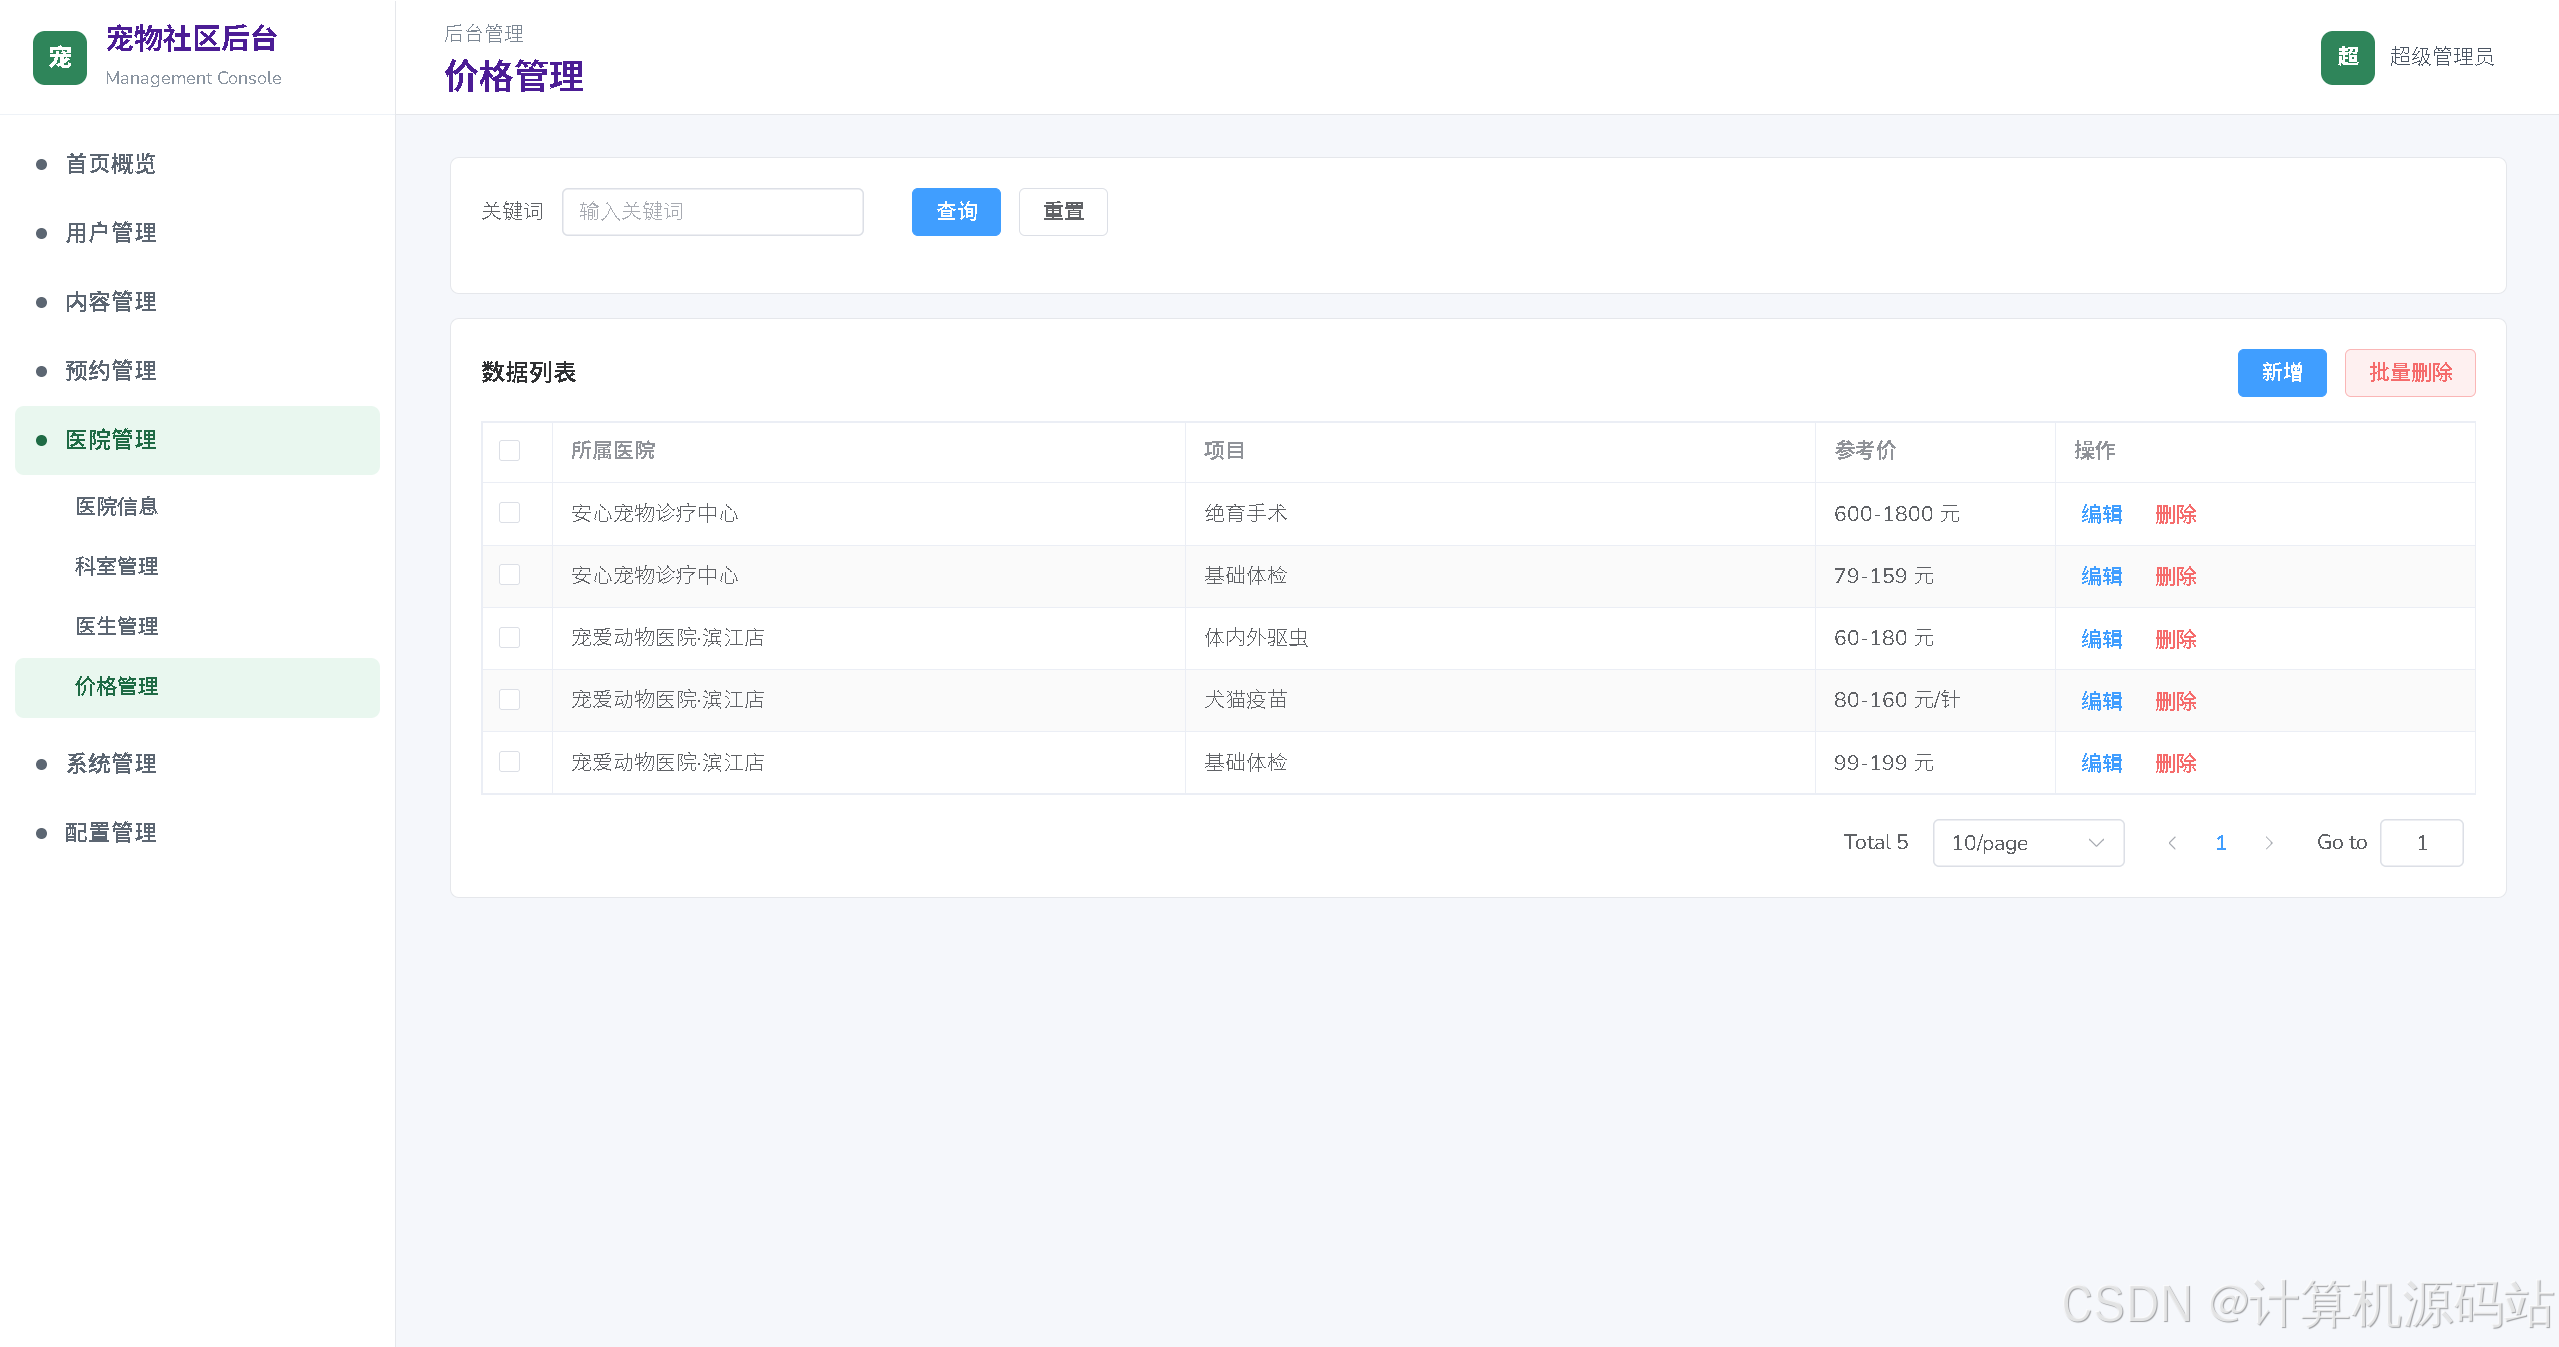
Task: Click the 查询 search button
Action: point(956,212)
